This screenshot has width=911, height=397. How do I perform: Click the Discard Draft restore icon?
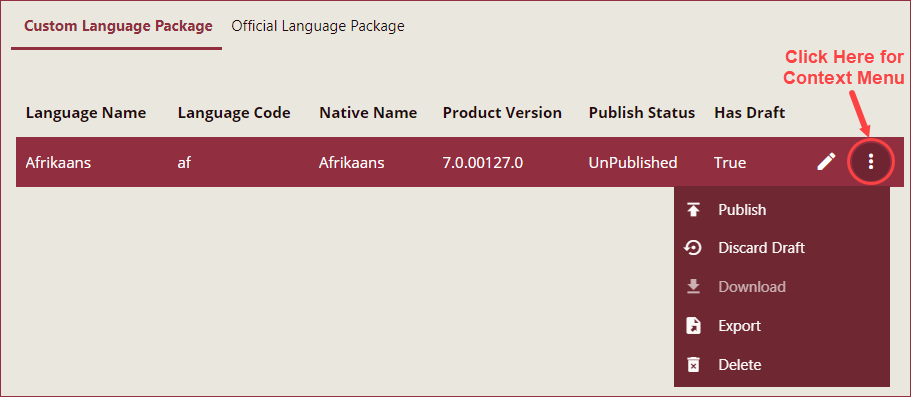click(693, 248)
